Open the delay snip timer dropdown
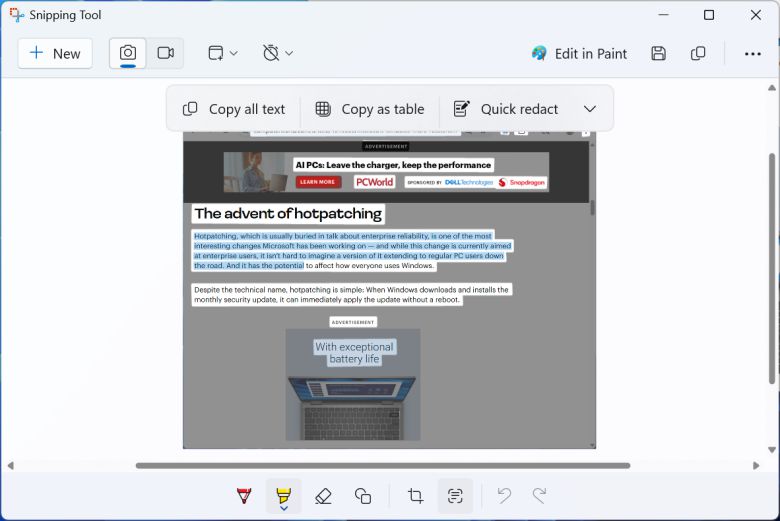Screen dimensions: 780x521 (x=278, y=53)
